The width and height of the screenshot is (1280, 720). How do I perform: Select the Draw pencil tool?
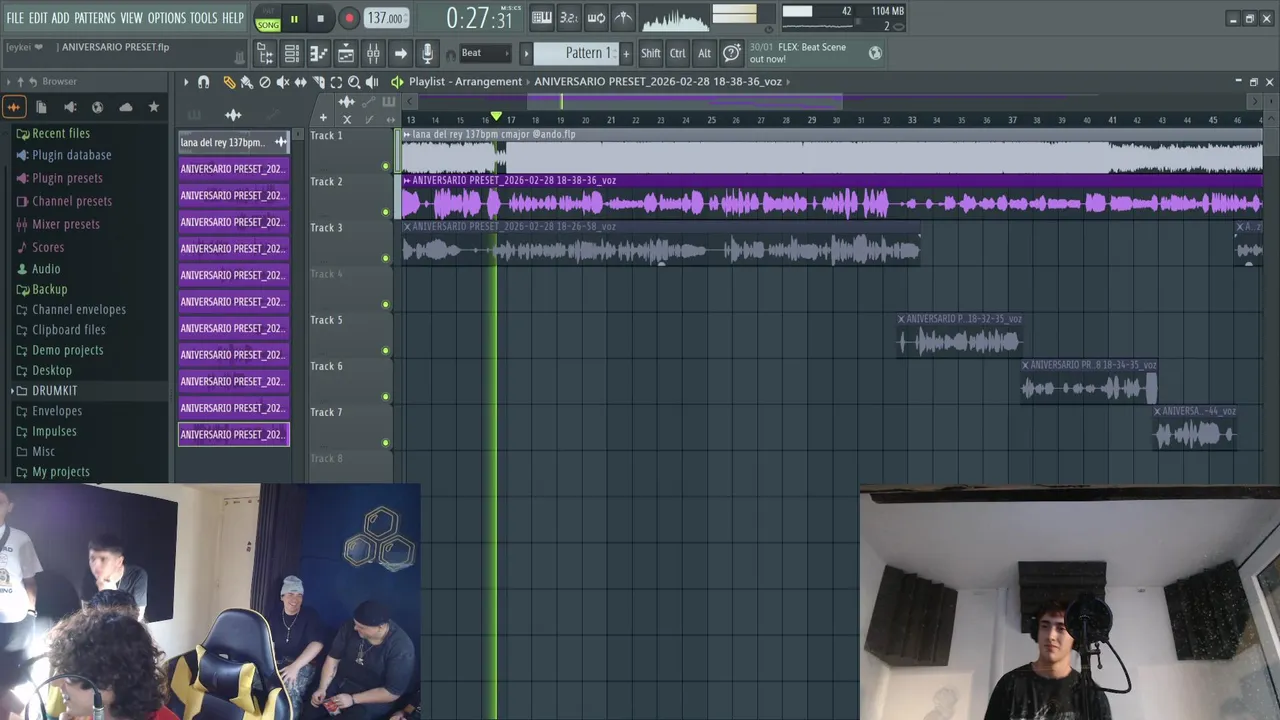tap(229, 82)
